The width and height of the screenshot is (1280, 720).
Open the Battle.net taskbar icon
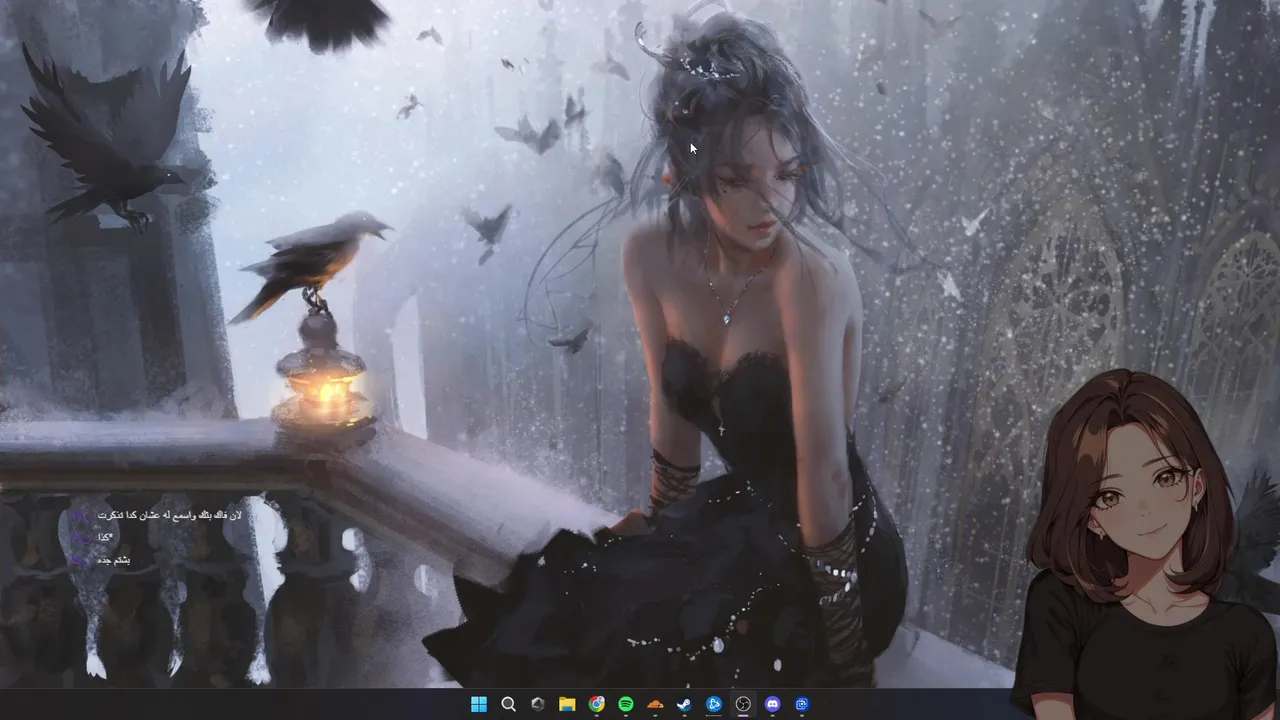coord(714,704)
